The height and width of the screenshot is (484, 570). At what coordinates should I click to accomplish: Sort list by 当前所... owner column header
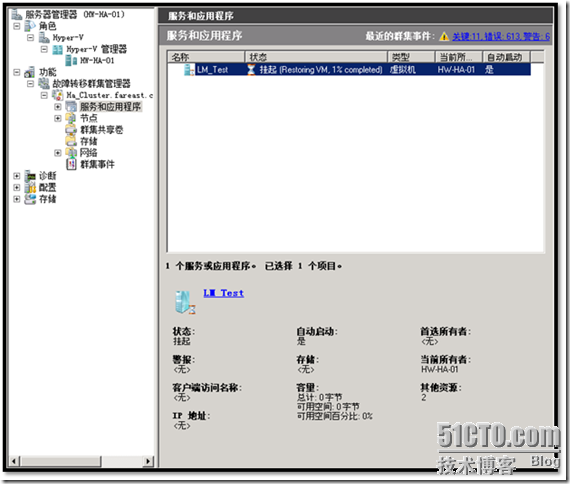pos(459,57)
